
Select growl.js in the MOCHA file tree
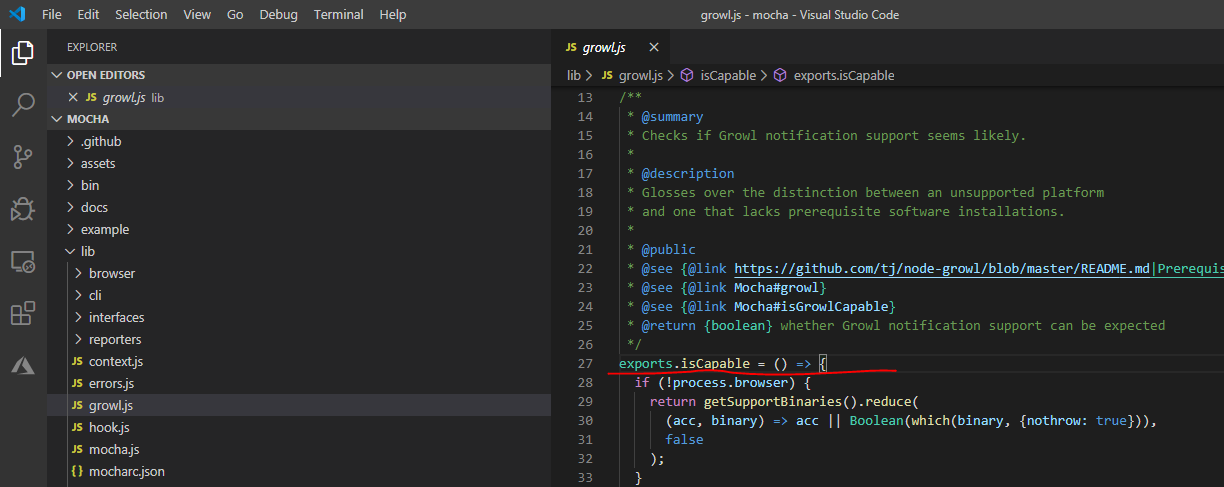coord(299,405)
